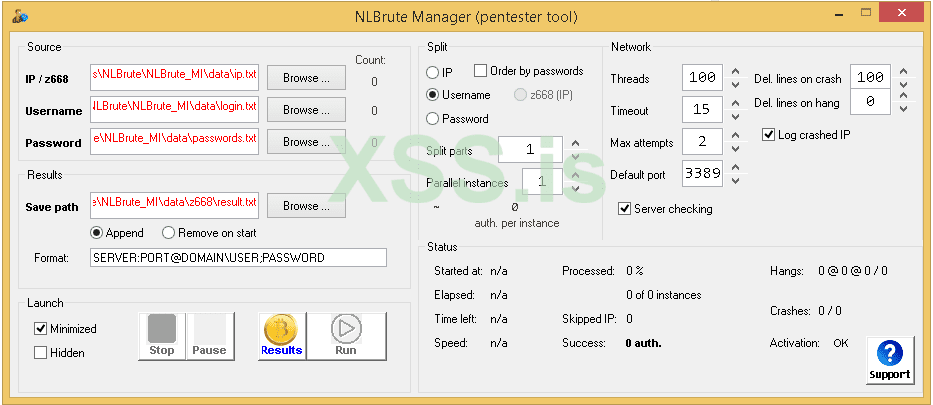This screenshot has width=933, height=405.
Task: Increase Max attempts with the up arrow
Action: (735, 135)
